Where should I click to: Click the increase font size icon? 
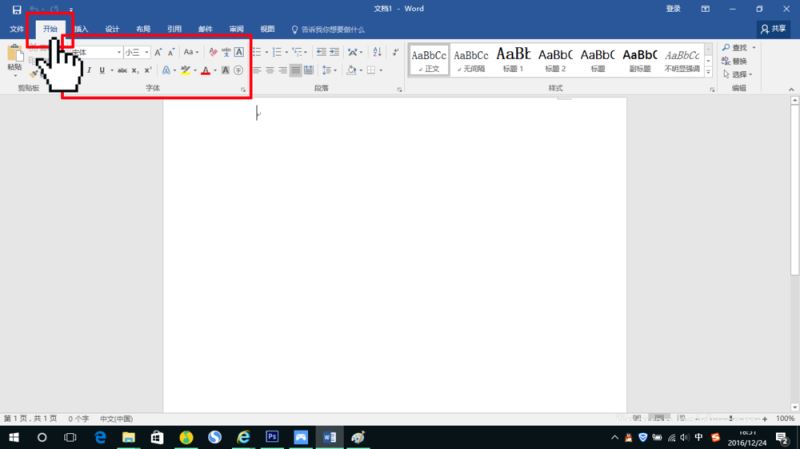(158, 52)
